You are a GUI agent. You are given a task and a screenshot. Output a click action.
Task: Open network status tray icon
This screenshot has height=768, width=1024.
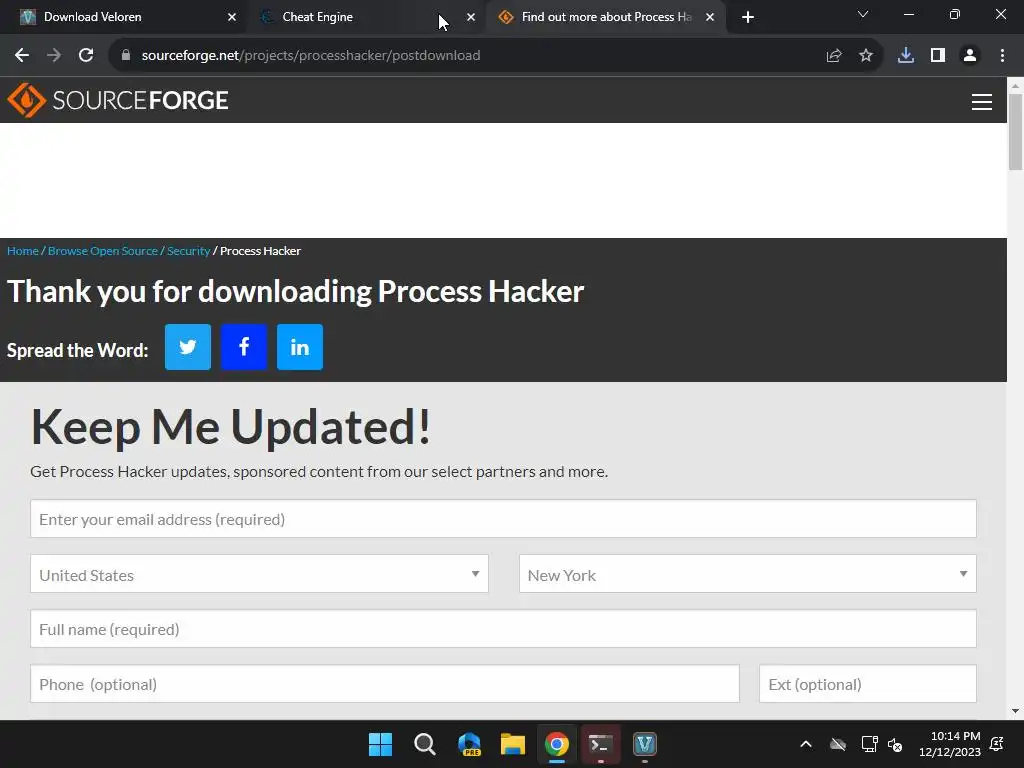869,744
